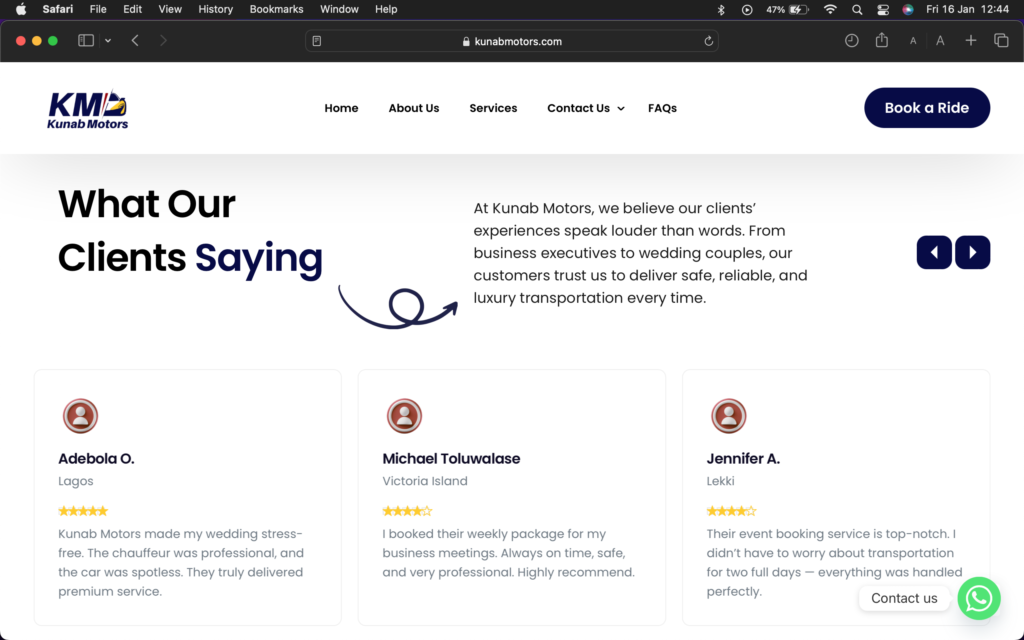The width and height of the screenshot is (1024, 640).
Task: Show previous testimonial with left arrow
Action: point(934,252)
